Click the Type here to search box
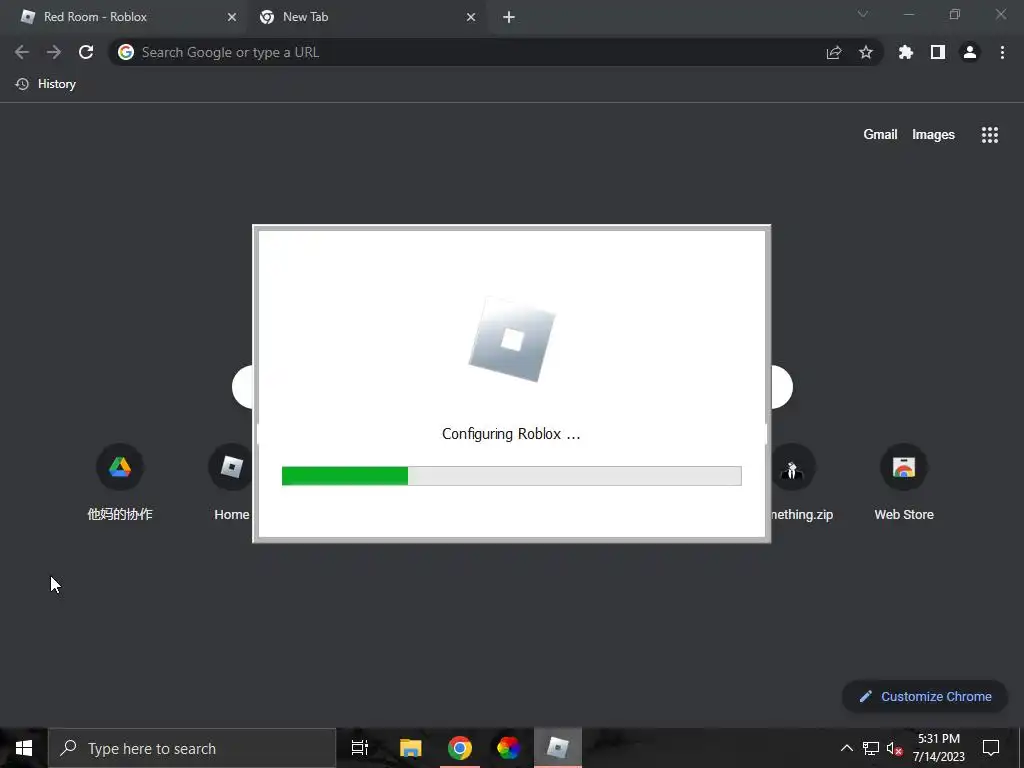Viewport: 1024px width, 768px height. click(x=192, y=748)
